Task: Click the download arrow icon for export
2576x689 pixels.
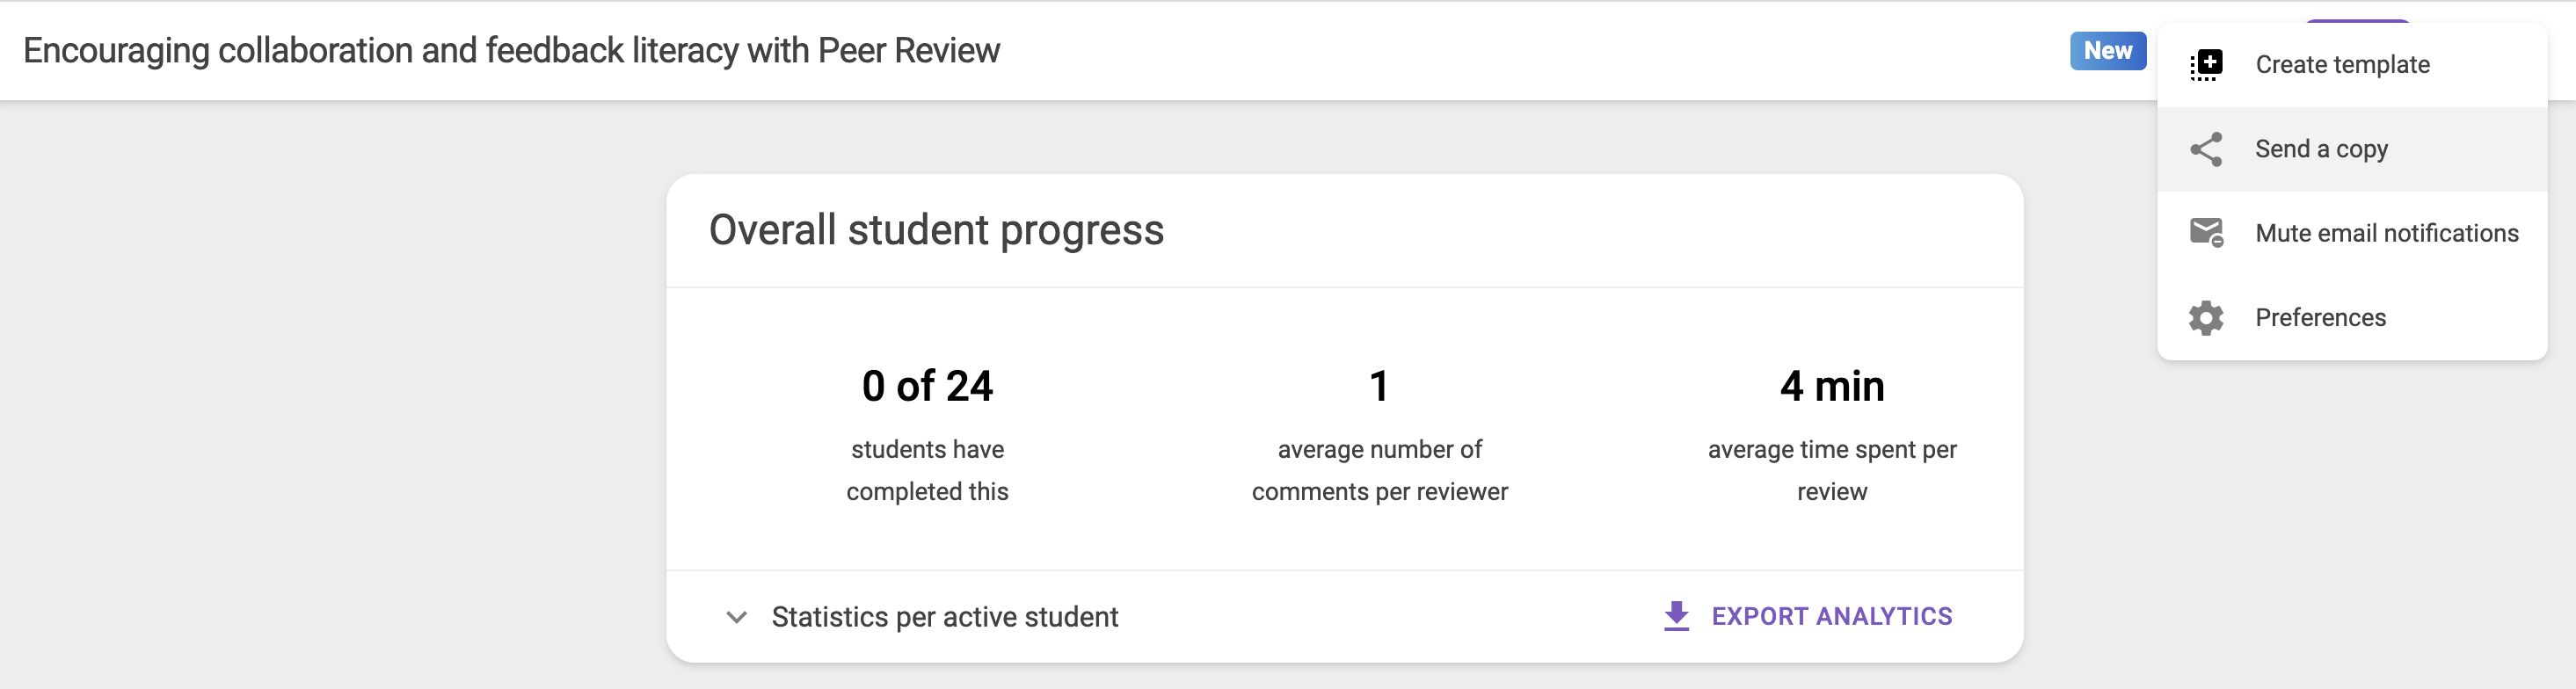Action: tap(1676, 616)
